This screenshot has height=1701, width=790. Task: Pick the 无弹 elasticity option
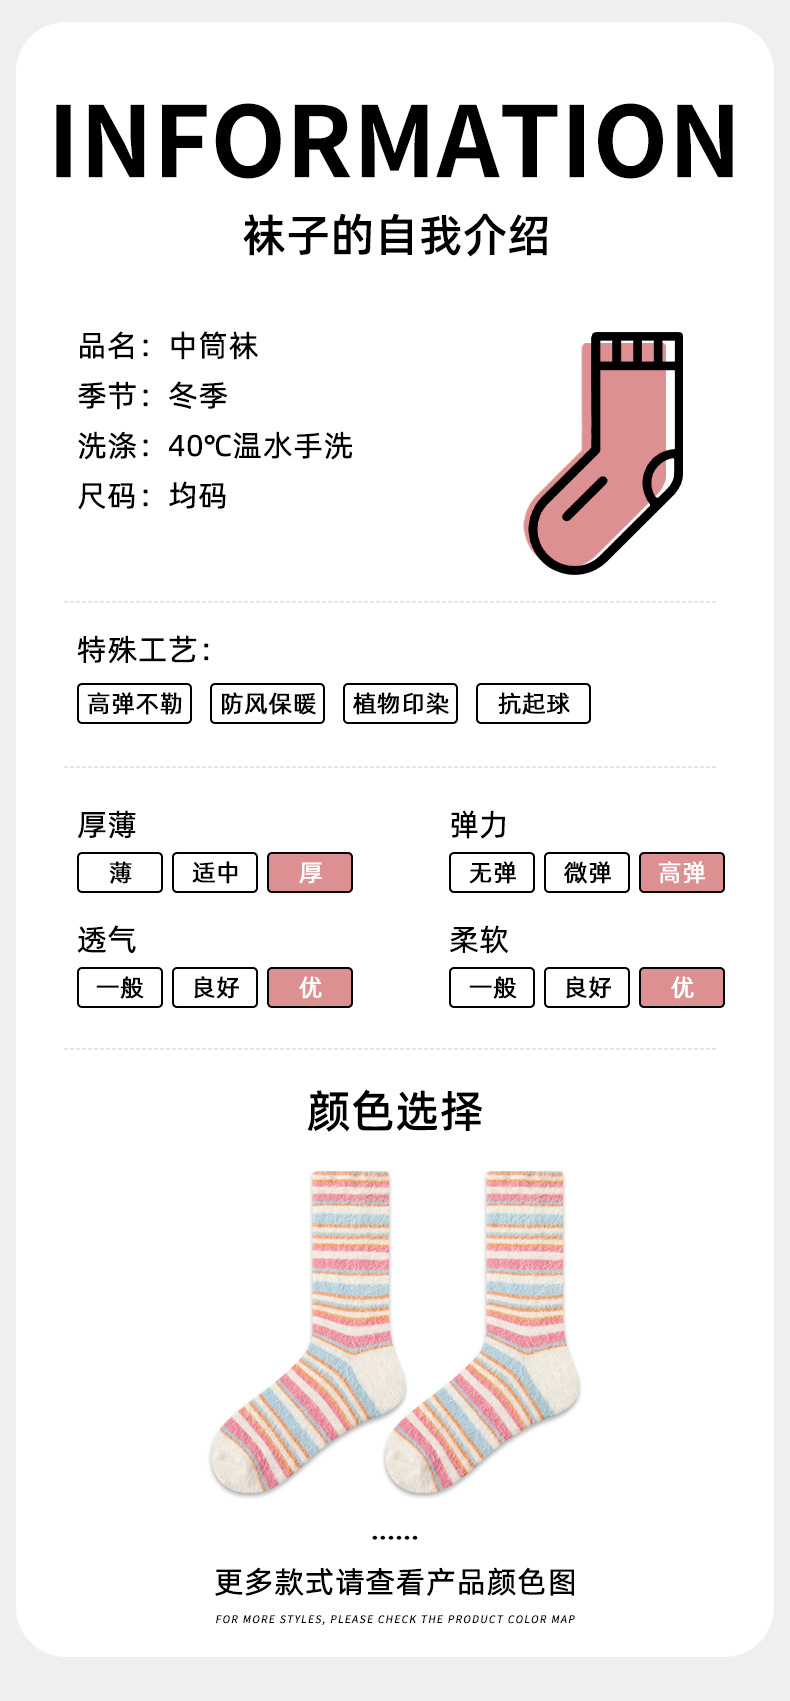[x=492, y=872]
